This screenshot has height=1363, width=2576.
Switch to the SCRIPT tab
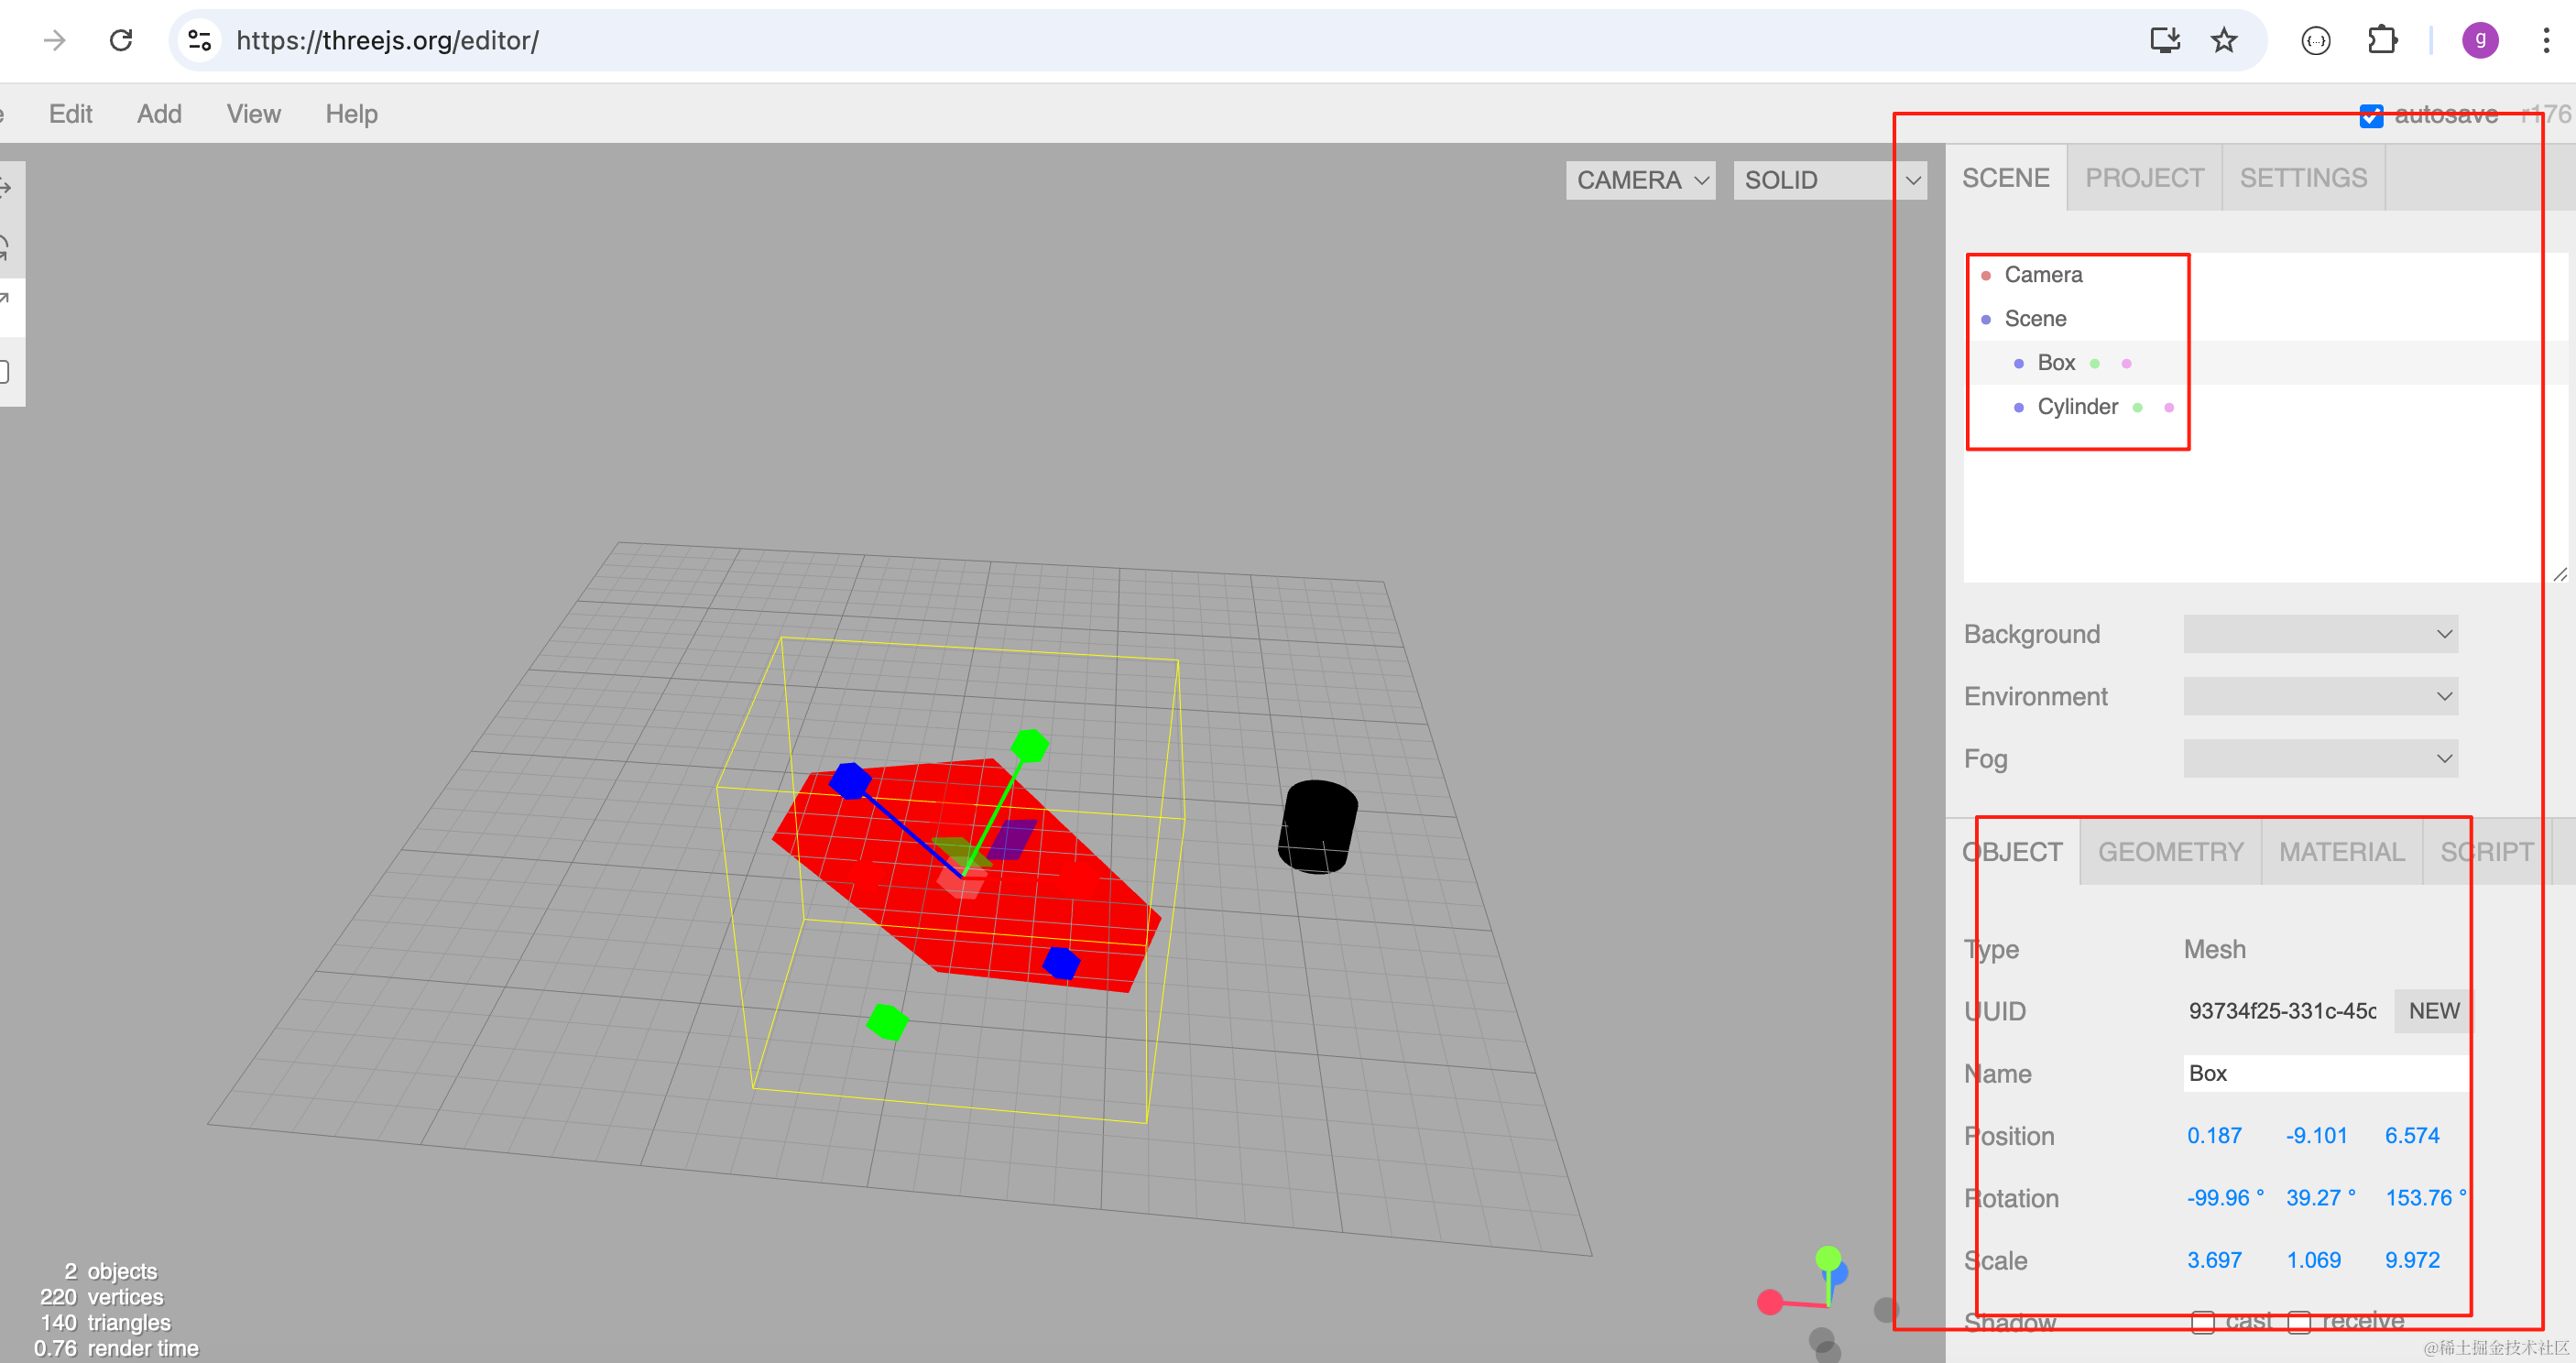[2486, 852]
